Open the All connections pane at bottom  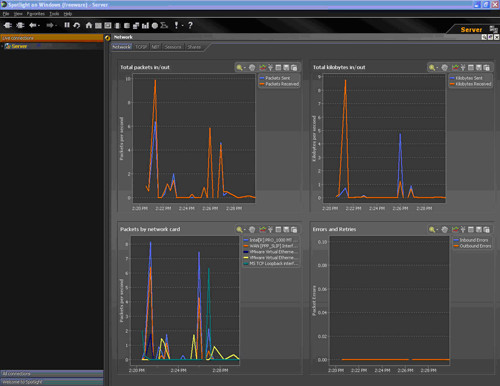[52, 374]
